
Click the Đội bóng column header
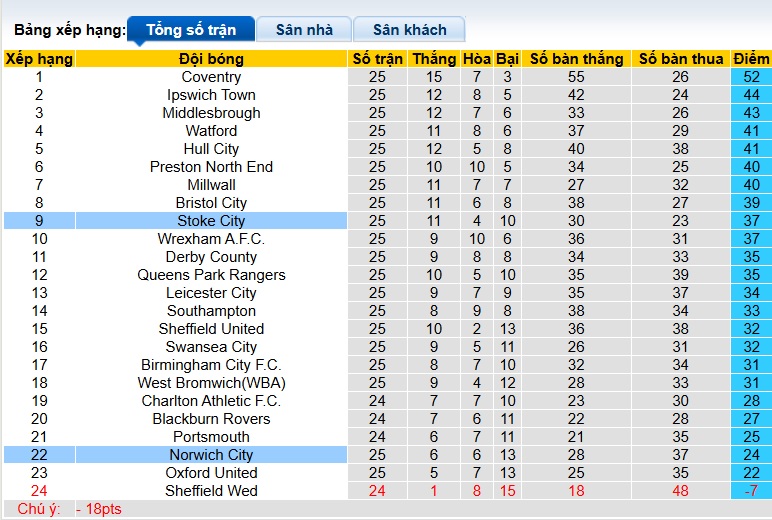(211, 59)
